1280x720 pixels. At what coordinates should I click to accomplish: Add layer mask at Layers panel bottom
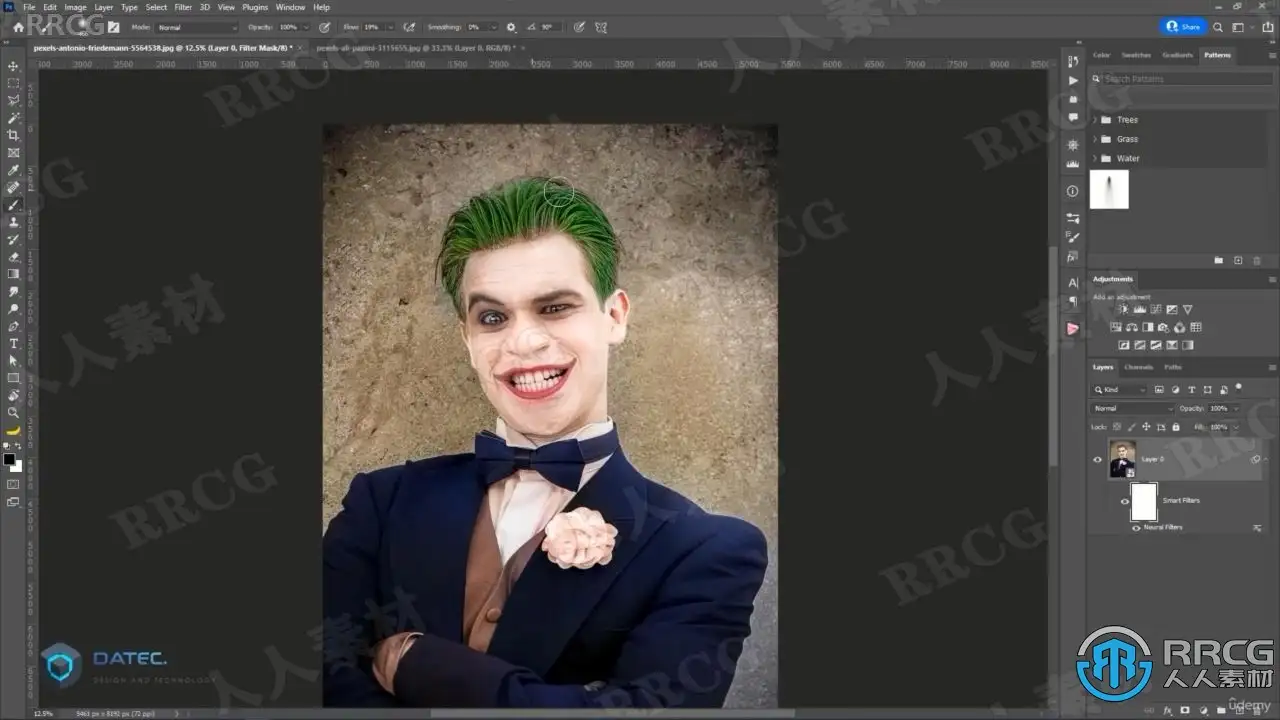(x=1183, y=711)
